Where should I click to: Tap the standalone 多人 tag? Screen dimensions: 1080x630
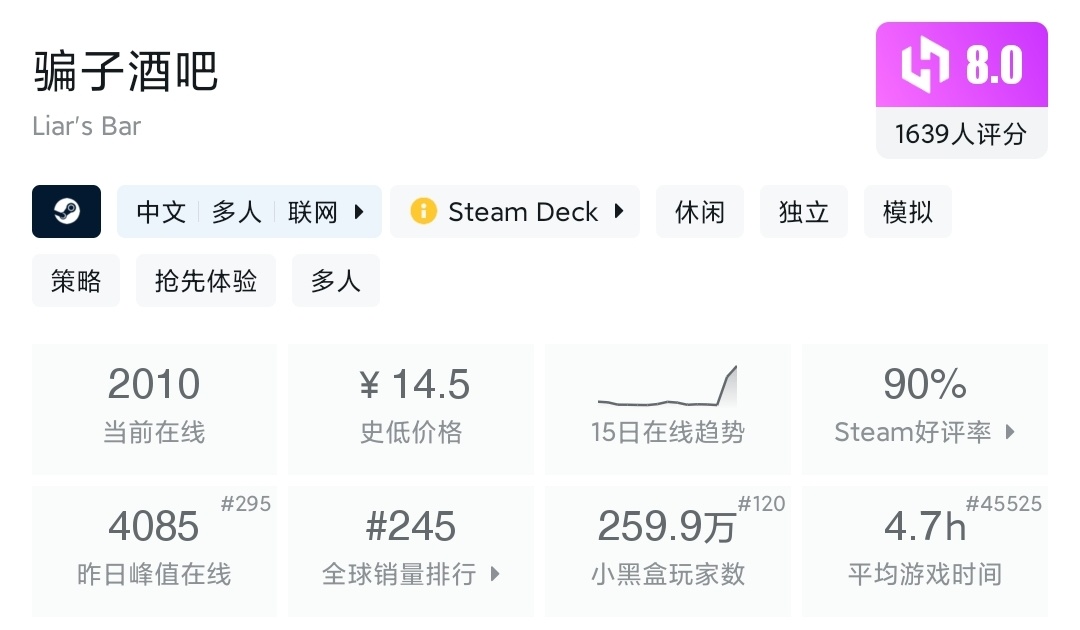336,281
